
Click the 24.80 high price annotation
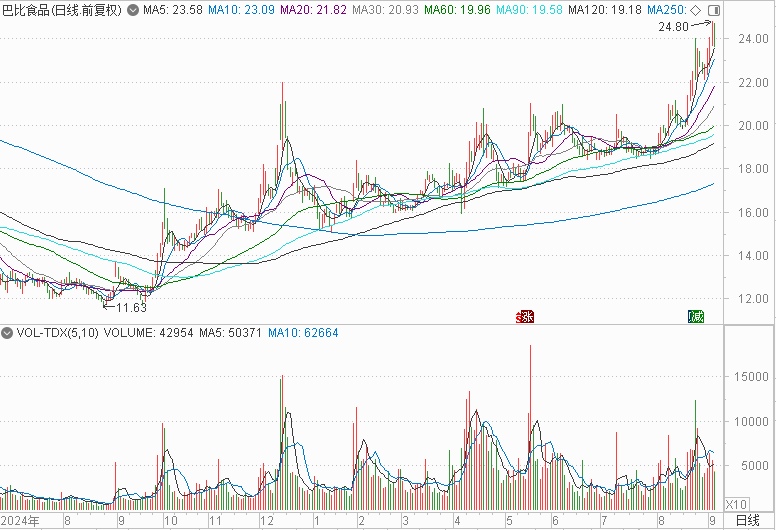[x=673, y=27]
